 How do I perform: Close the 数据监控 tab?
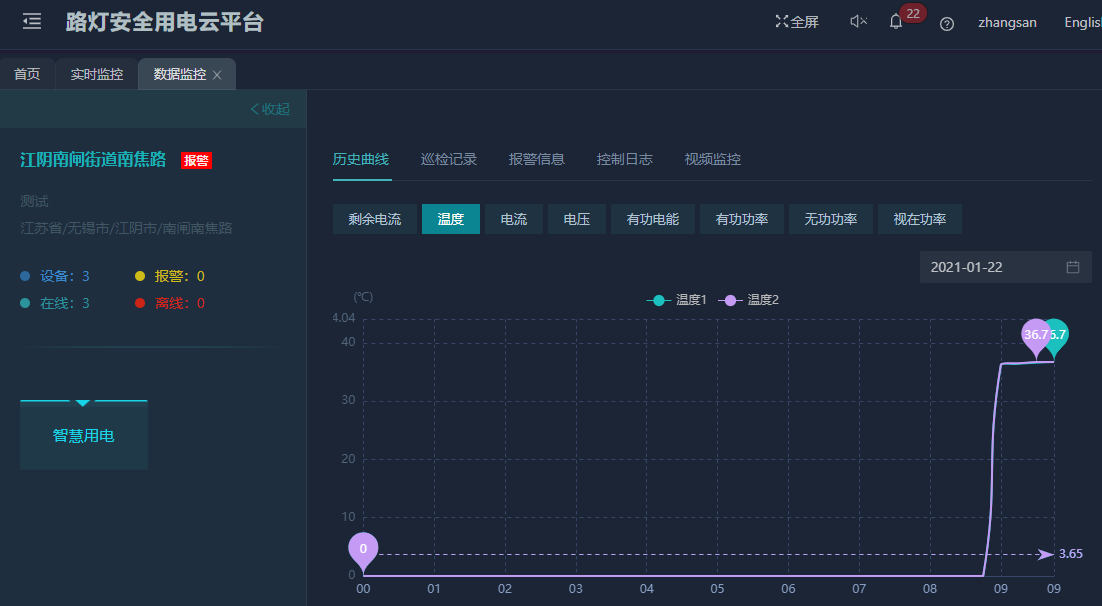217,75
